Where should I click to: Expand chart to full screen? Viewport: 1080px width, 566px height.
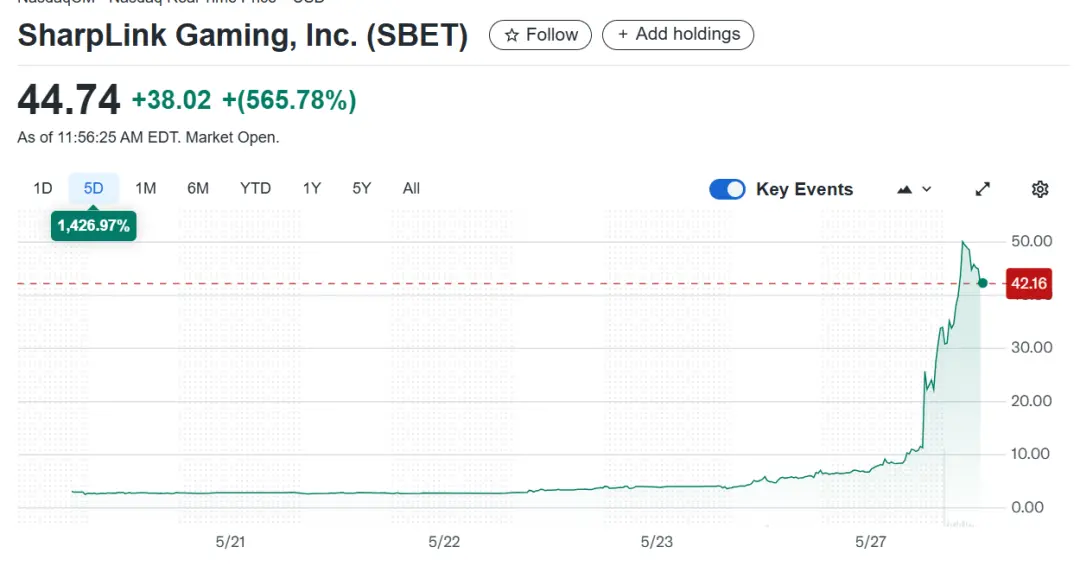(983, 189)
